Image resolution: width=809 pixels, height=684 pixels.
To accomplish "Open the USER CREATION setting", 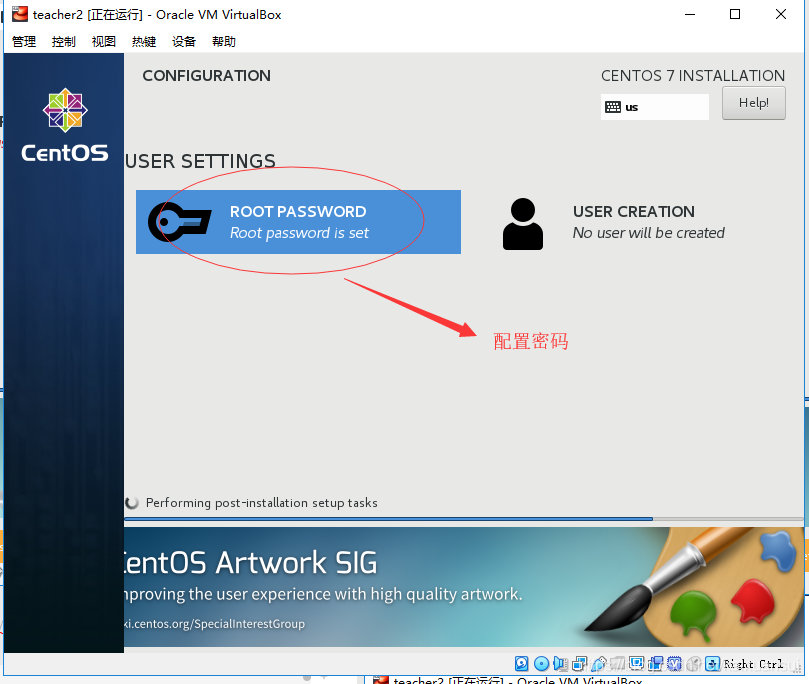I will [x=614, y=223].
